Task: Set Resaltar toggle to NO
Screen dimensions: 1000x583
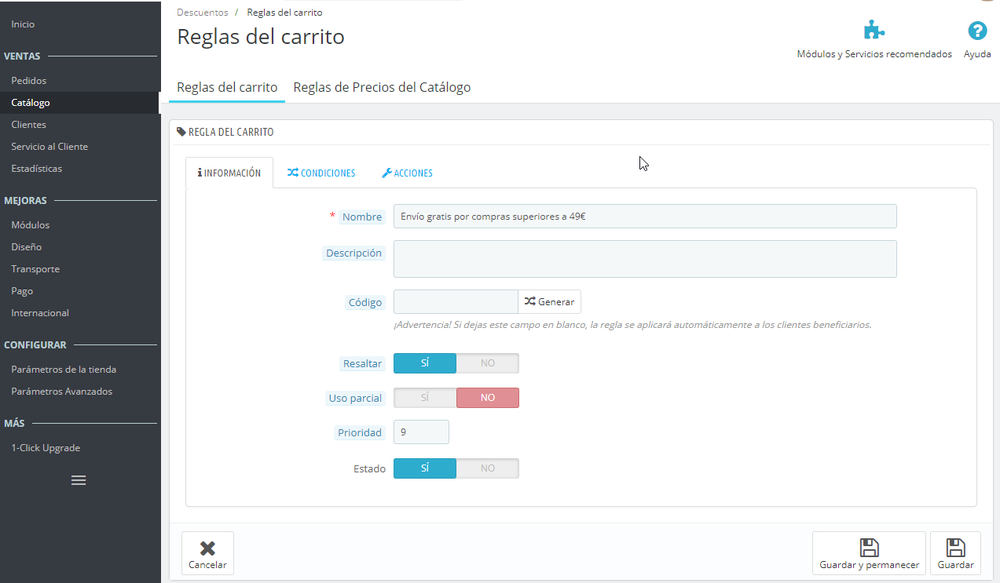Action: click(487, 363)
